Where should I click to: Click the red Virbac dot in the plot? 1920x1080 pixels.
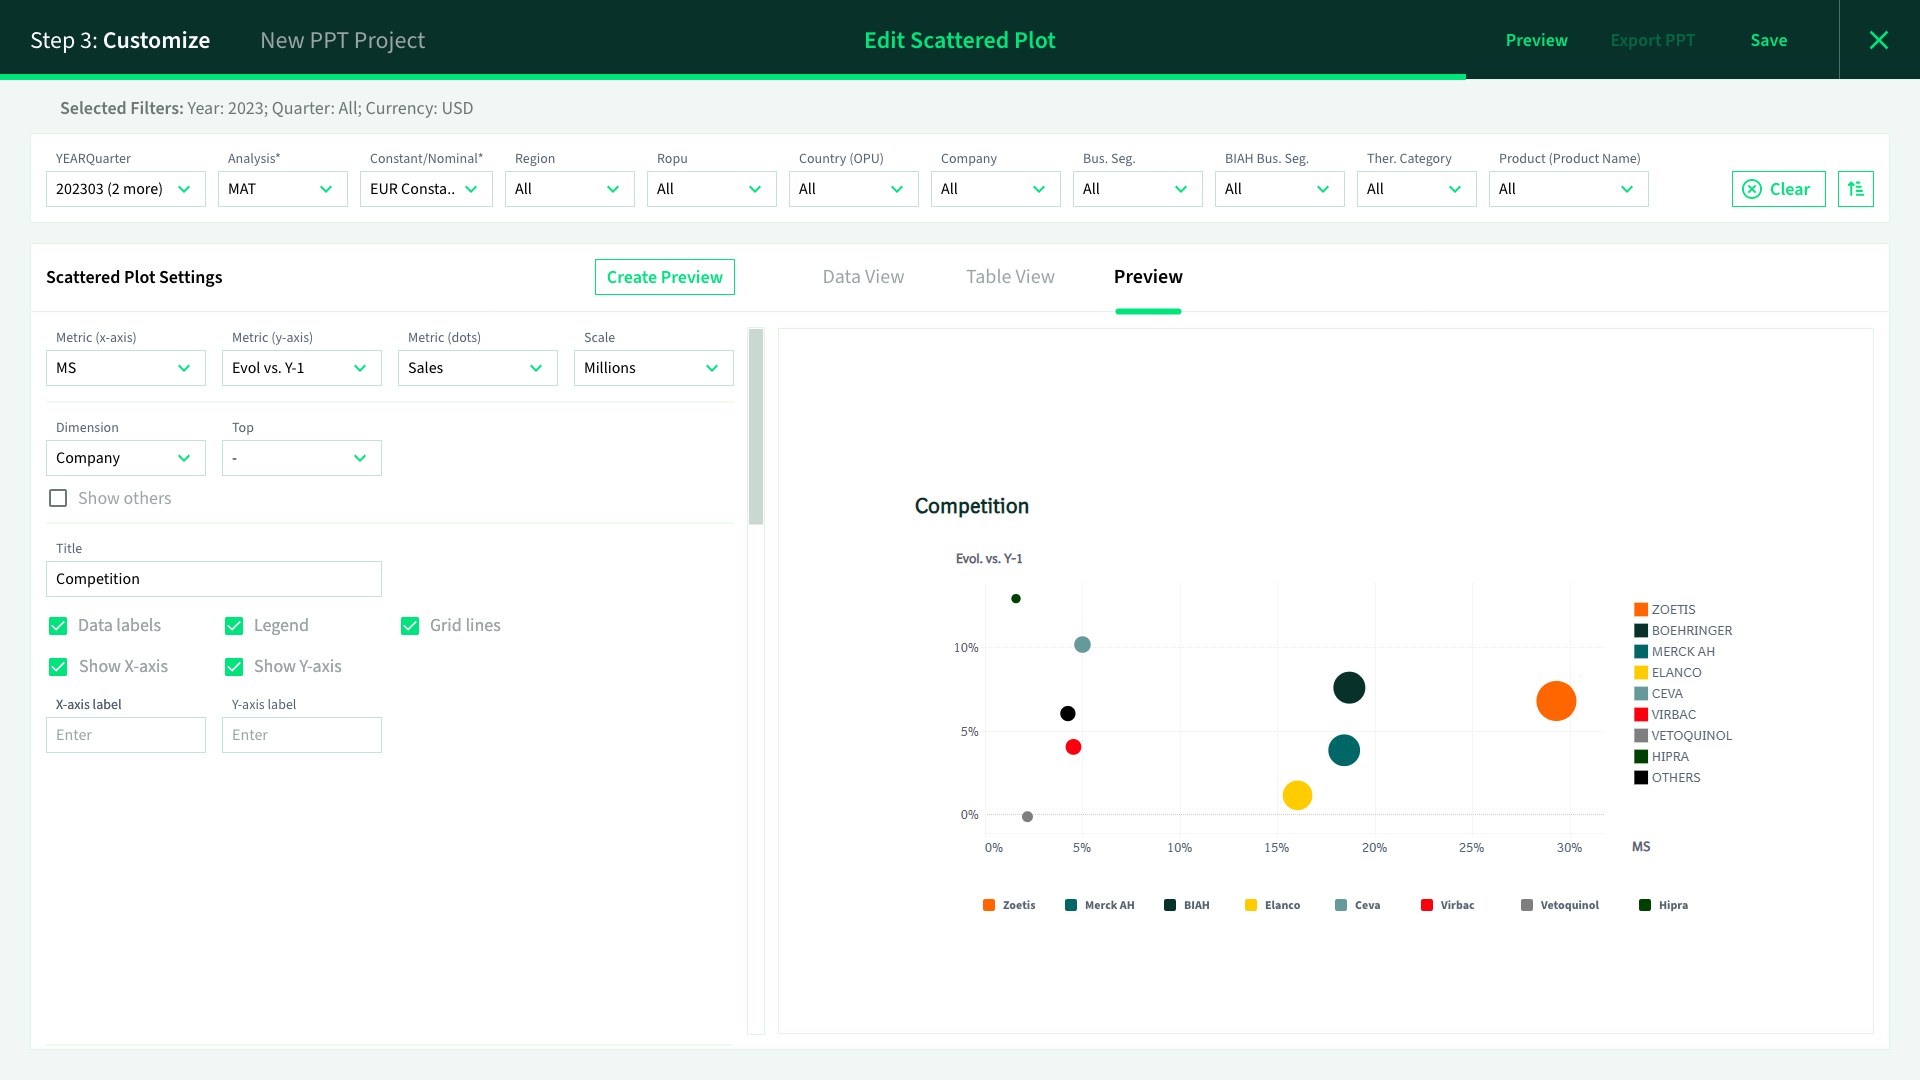(1073, 747)
